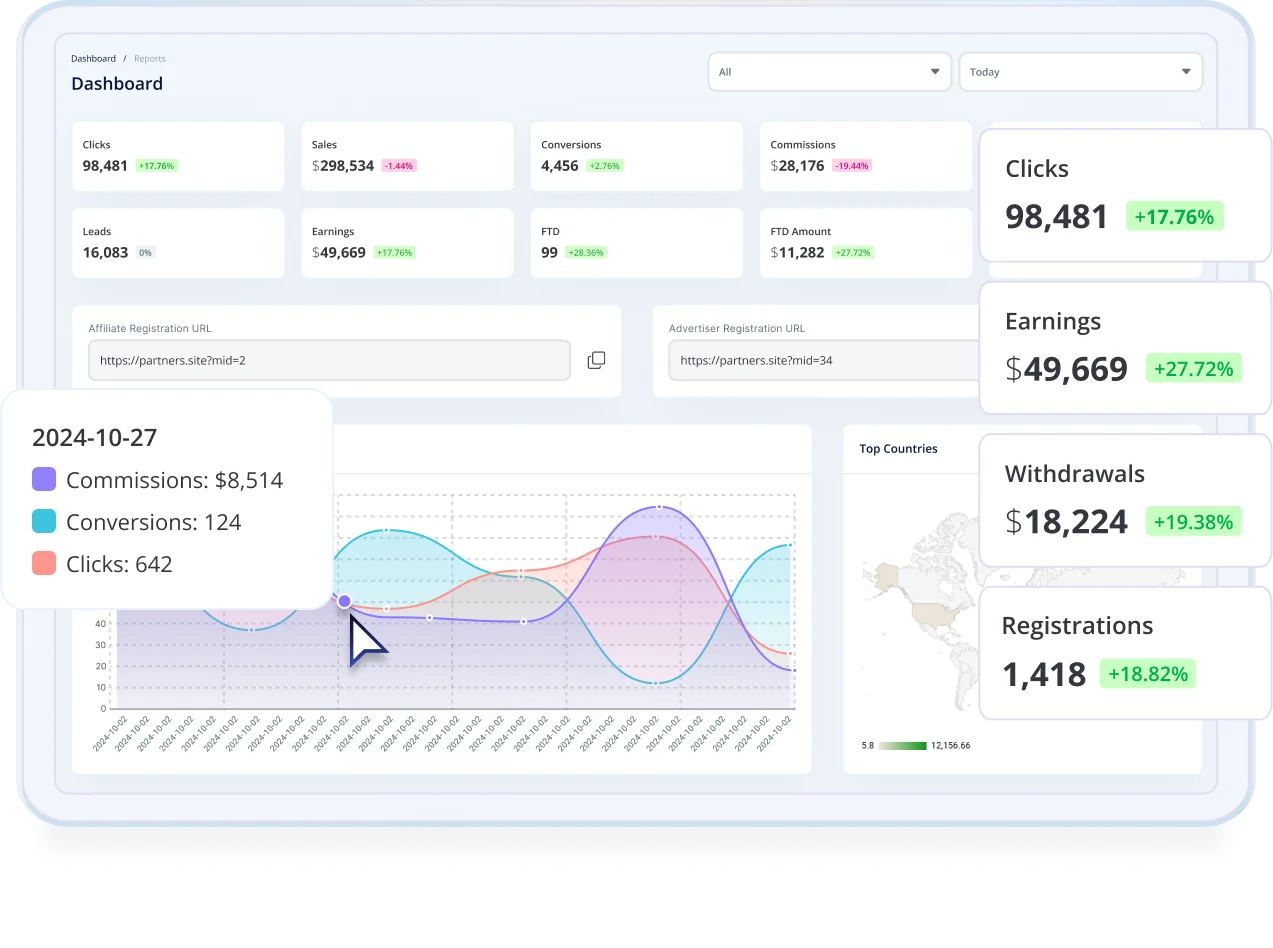
Task: Open the "All" filter dropdown
Action: [x=828, y=71]
